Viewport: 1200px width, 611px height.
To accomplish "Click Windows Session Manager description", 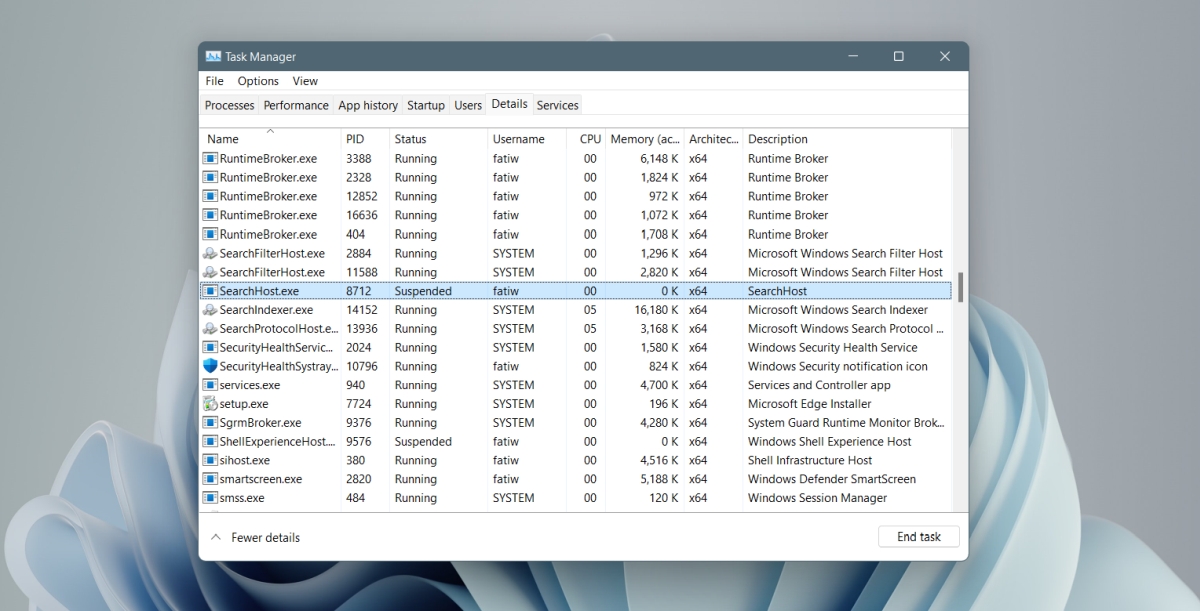I will pyautogui.click(x=817, y=498).
